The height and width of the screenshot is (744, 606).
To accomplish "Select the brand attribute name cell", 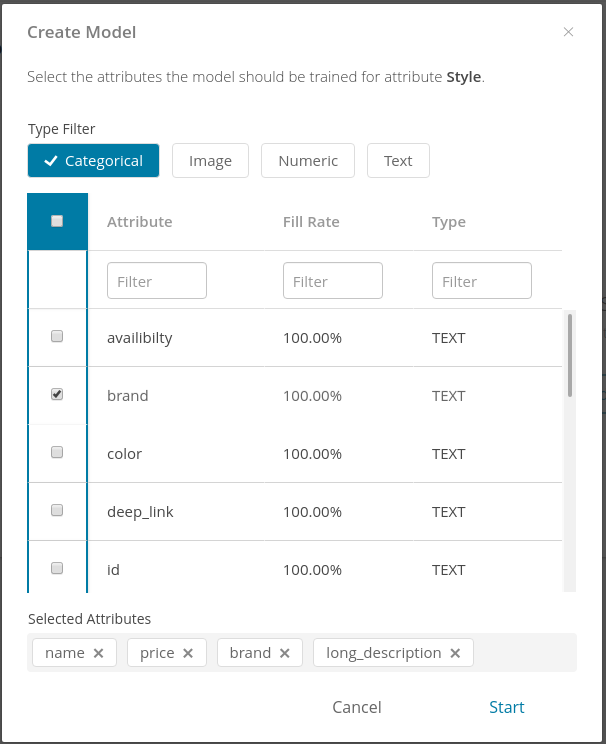I will click(128, 396).
